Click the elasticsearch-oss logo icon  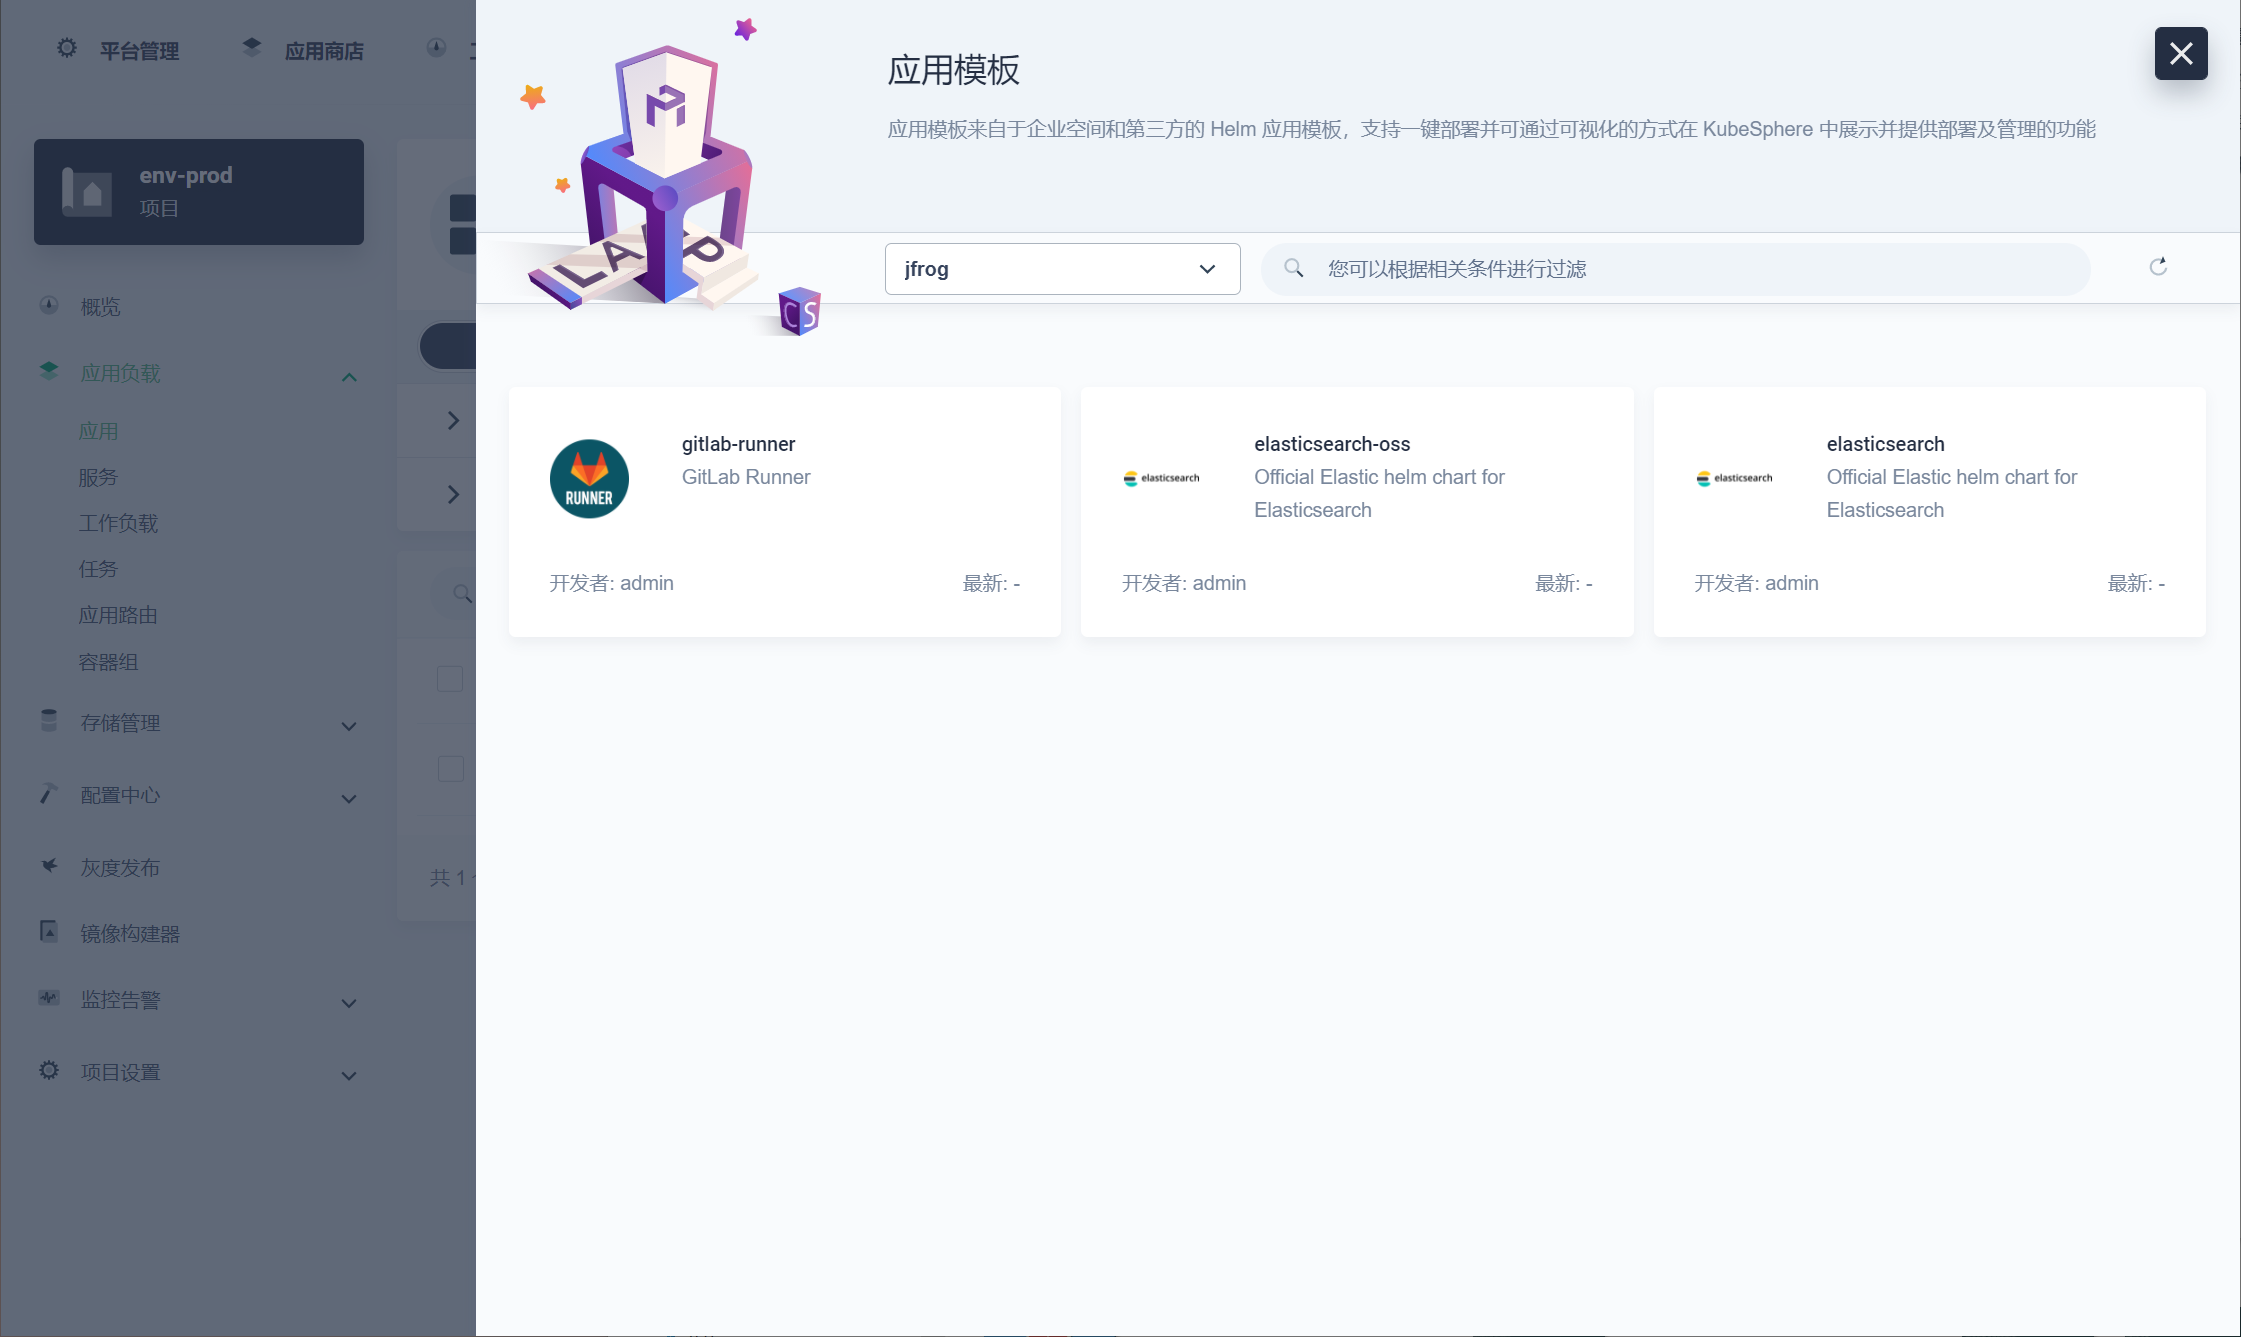(x=1161, y=478)
